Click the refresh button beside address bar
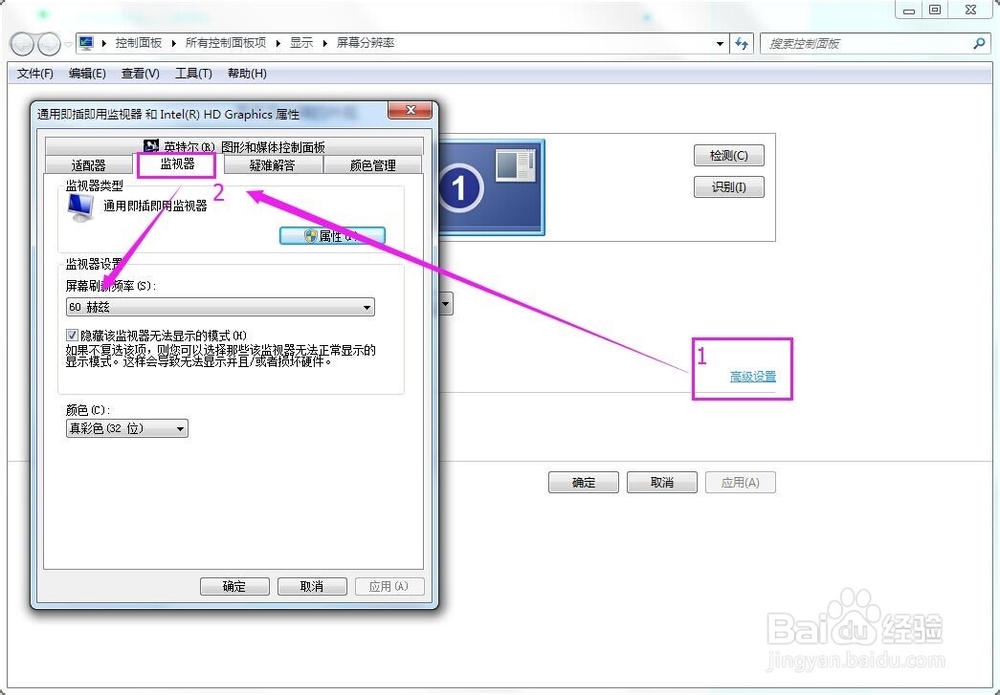The height and width of the screenshot is (695, 1000). 742,43
